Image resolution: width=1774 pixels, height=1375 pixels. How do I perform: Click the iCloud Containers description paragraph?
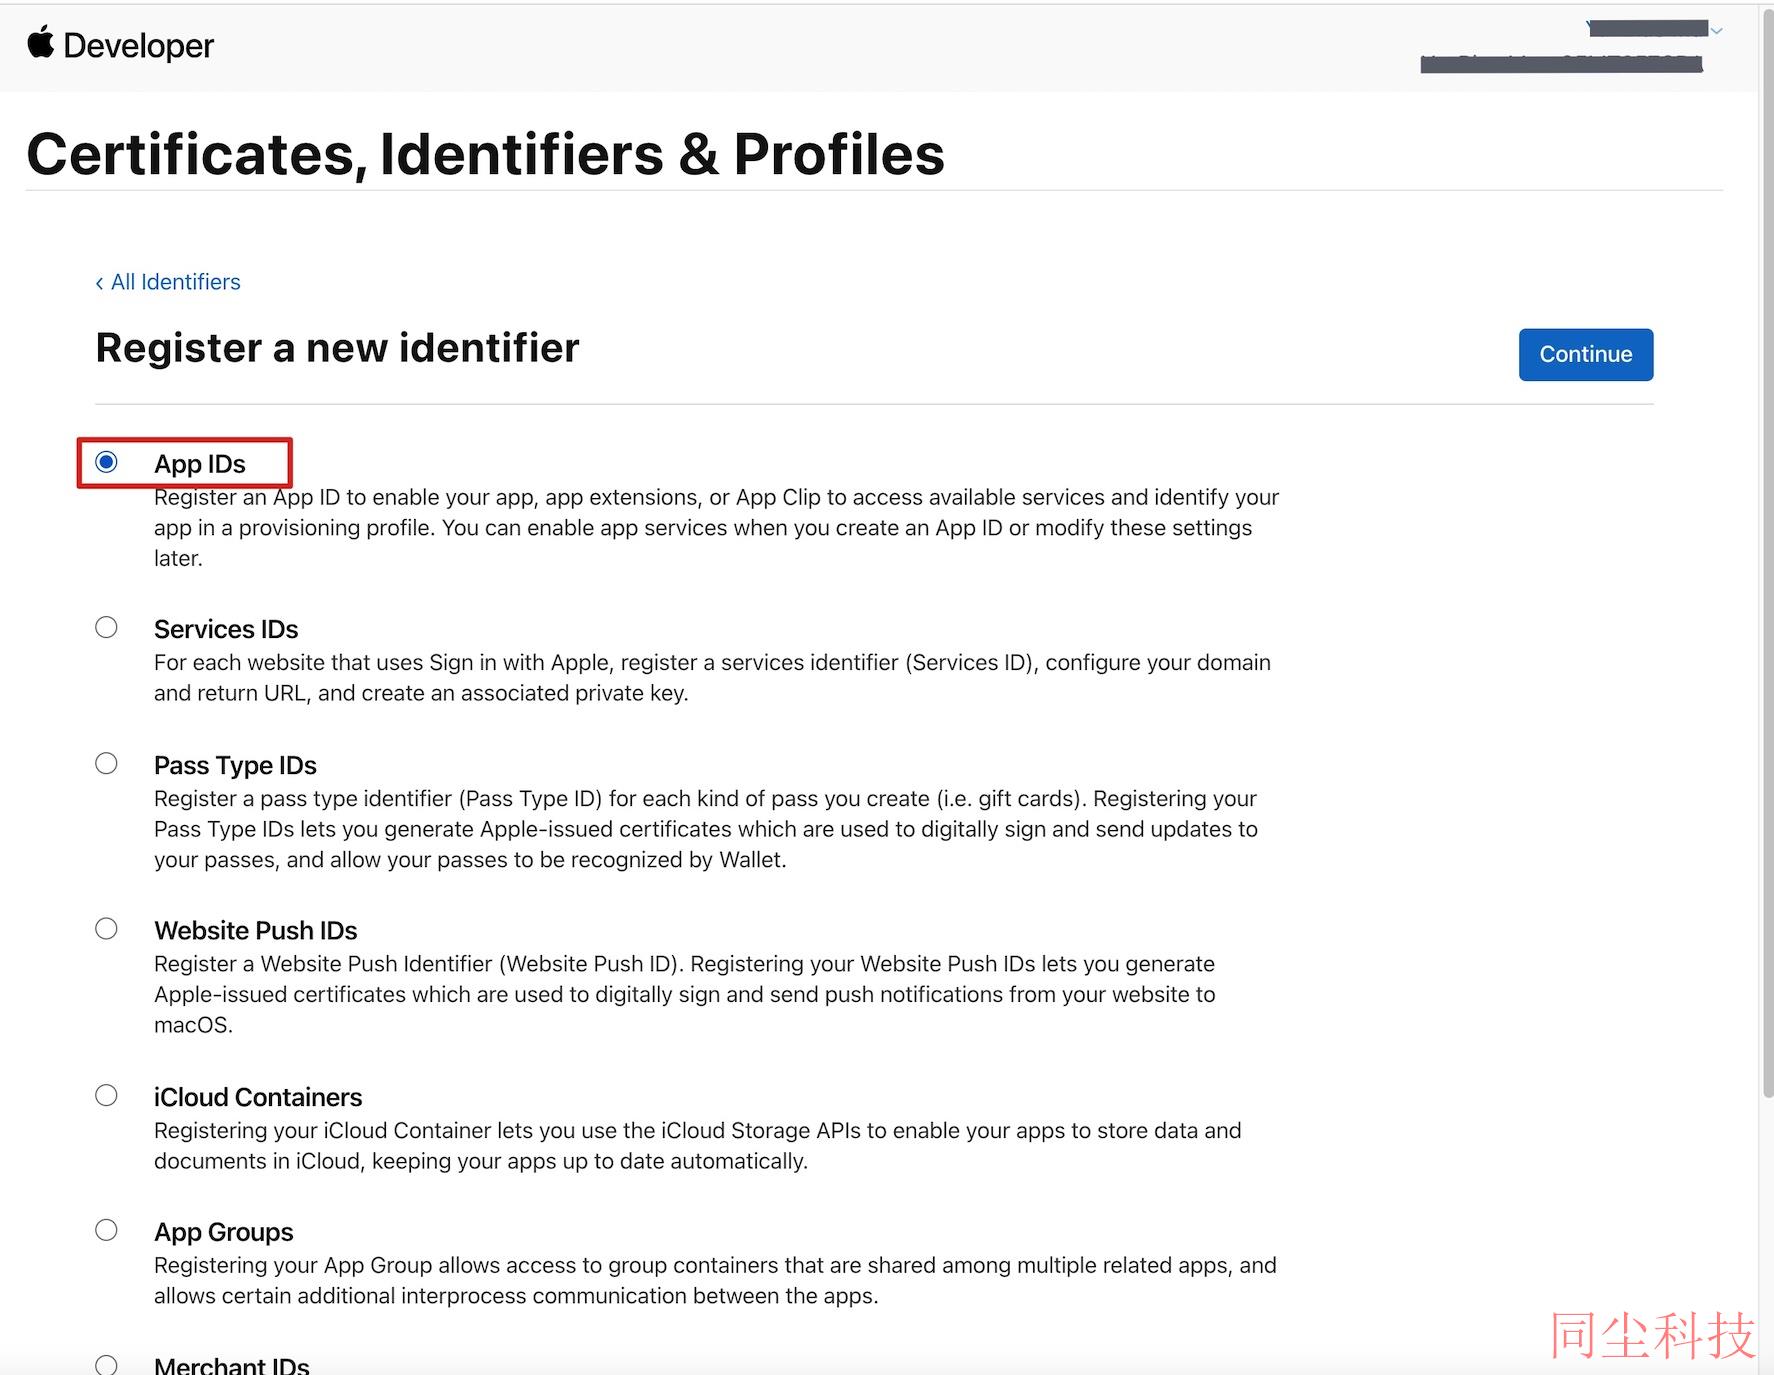pyautogui.click(x=698, y=1146)
